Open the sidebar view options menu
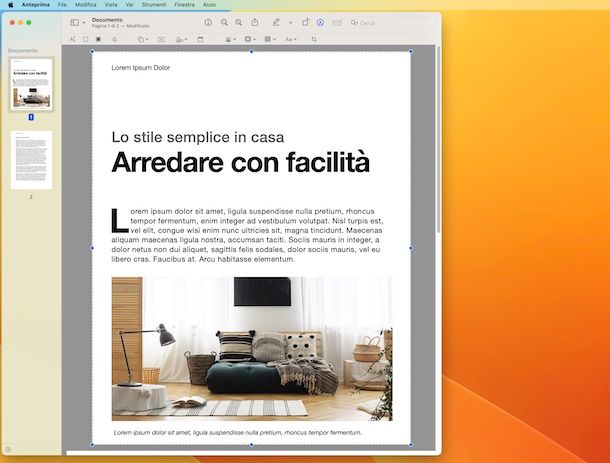The width and height of the screenshot is (610, 463). click(78, 23)
